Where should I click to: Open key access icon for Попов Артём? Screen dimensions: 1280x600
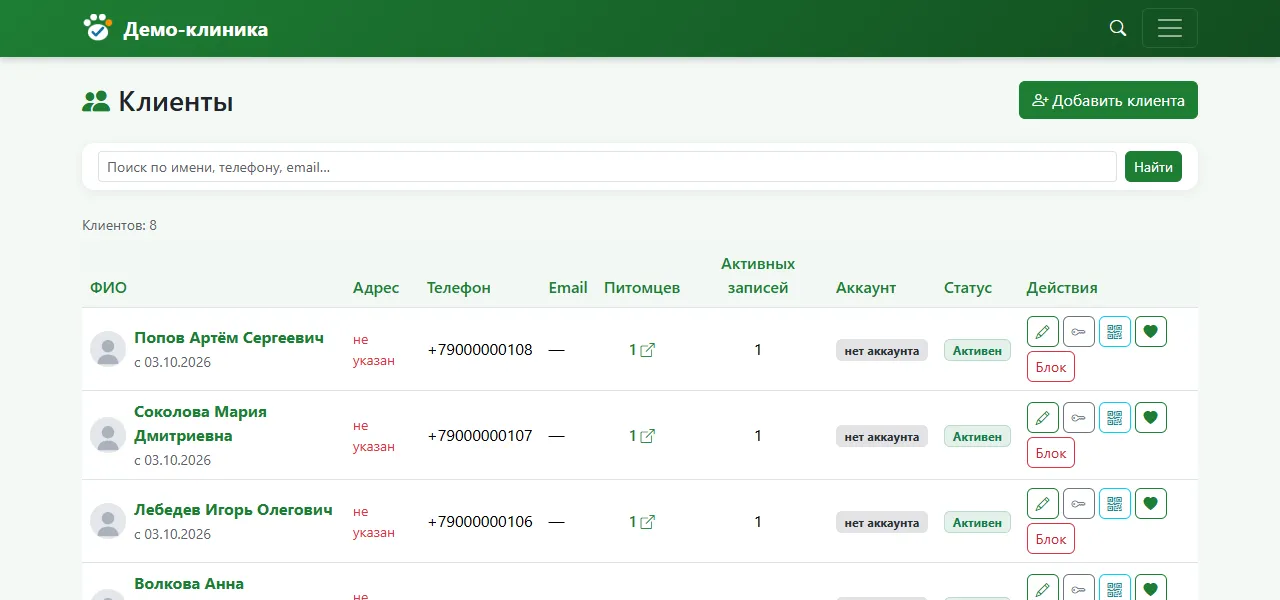click(x=1079, y=332)
